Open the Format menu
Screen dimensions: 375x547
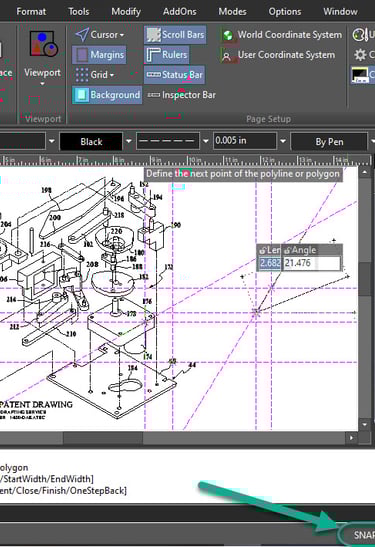click(31, 12)
